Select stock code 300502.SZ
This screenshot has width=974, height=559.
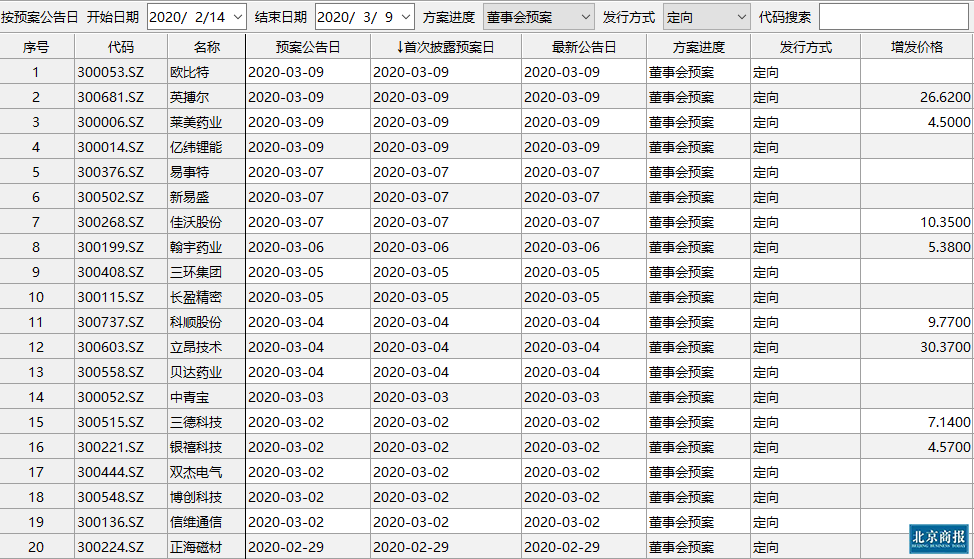pyautogui.click(x=111, y=198)
